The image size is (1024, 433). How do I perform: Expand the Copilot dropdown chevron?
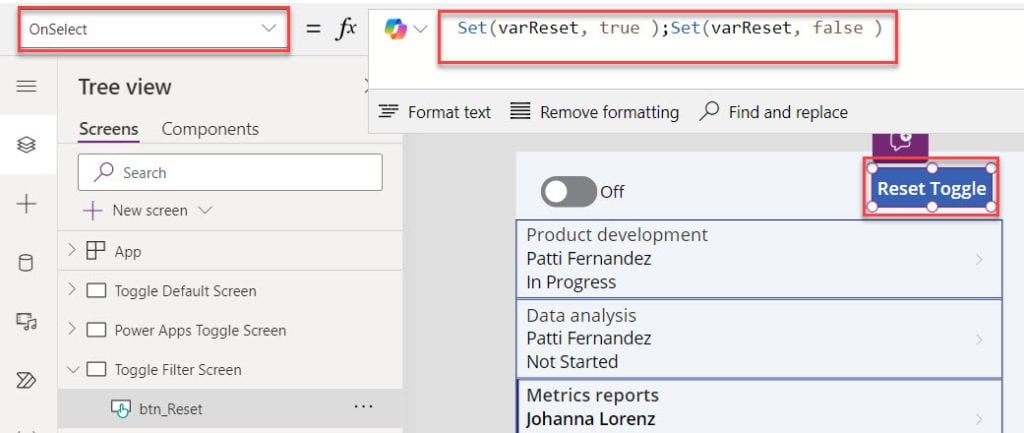[x=420, y=29]
